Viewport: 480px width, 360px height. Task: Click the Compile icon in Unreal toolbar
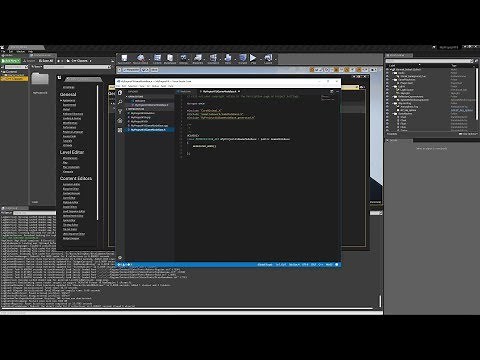pyautogui.click(x=243, y=59)
